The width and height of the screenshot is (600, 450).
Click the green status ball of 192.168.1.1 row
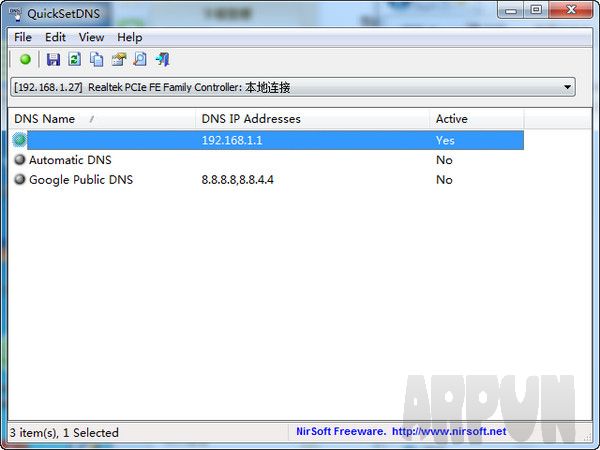click(20, 140)
